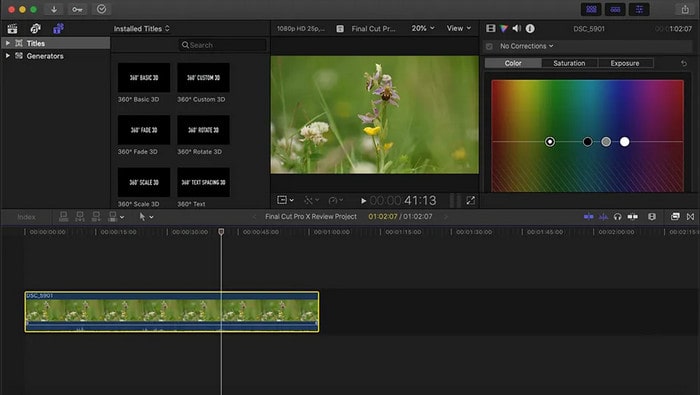
Task: Open the No Corrections dropdown
Action: (527, 46)
